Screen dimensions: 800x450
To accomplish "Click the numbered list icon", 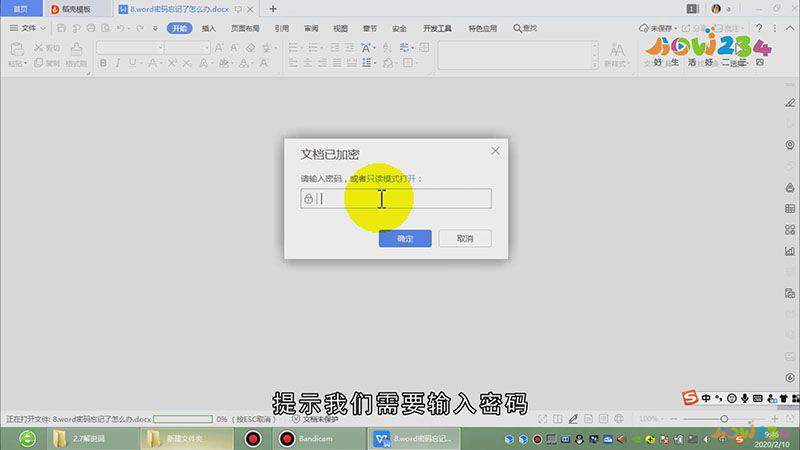I will (x=313, y=47).
